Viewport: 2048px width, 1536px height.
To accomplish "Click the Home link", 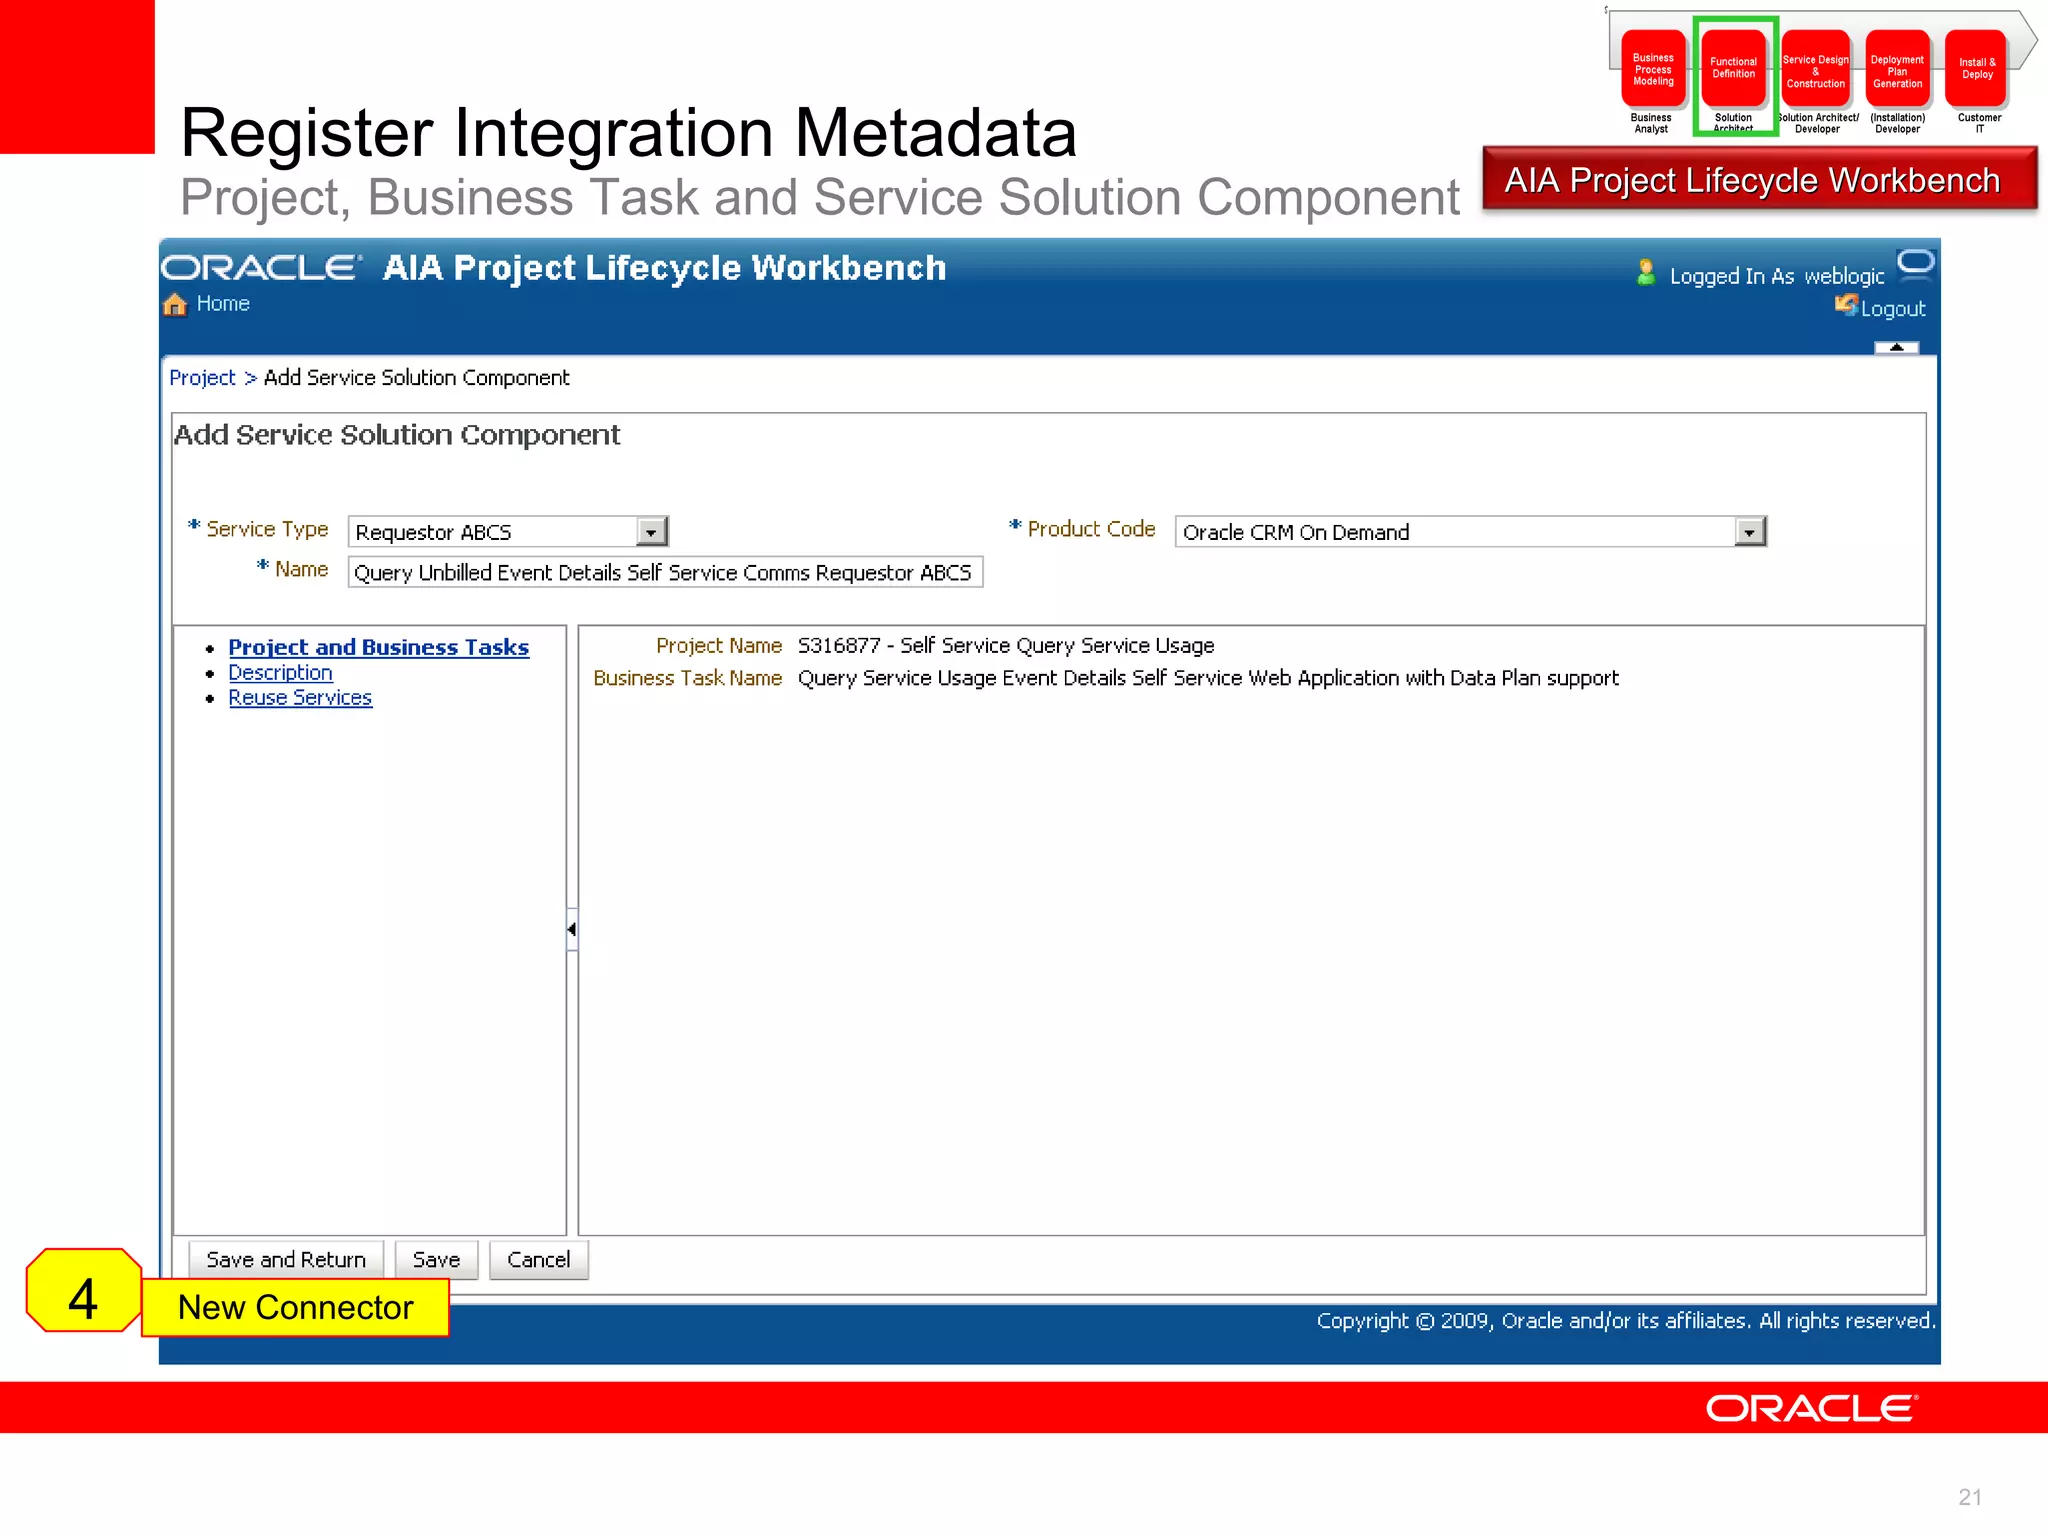I will (223, 304).
